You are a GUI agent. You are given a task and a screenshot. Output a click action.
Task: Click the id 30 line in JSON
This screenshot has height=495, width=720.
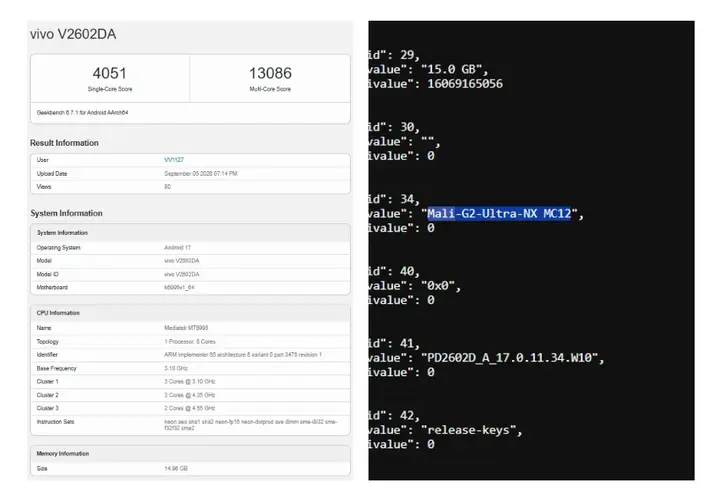(x=394, y=127)
